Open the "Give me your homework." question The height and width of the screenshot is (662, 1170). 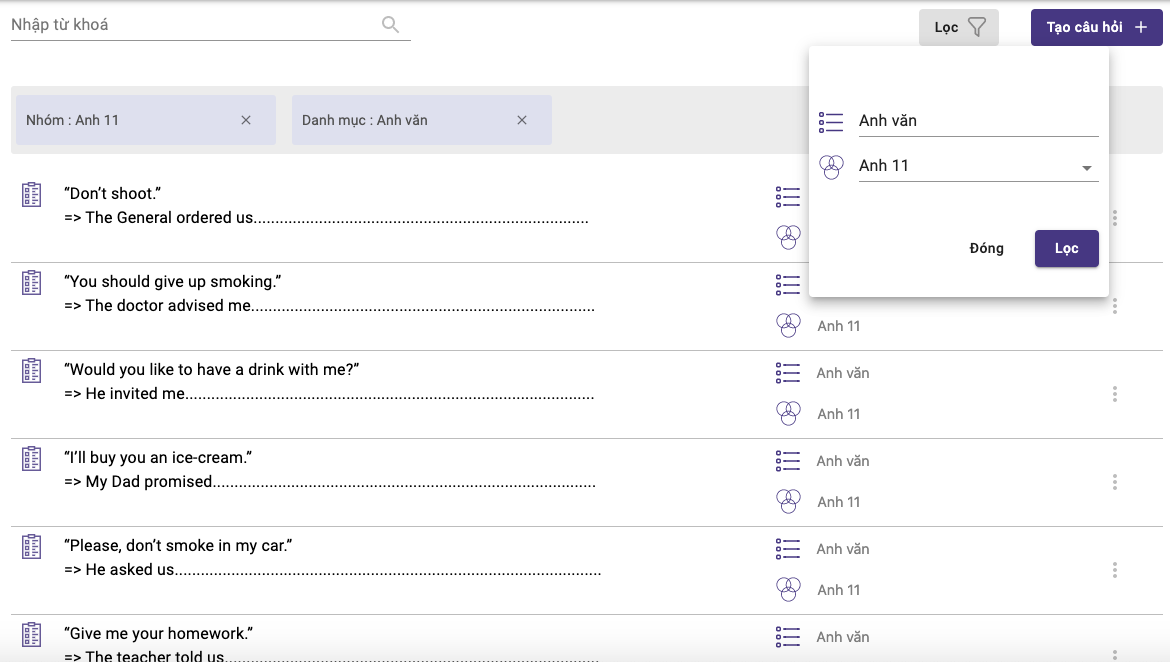point(158,634)
